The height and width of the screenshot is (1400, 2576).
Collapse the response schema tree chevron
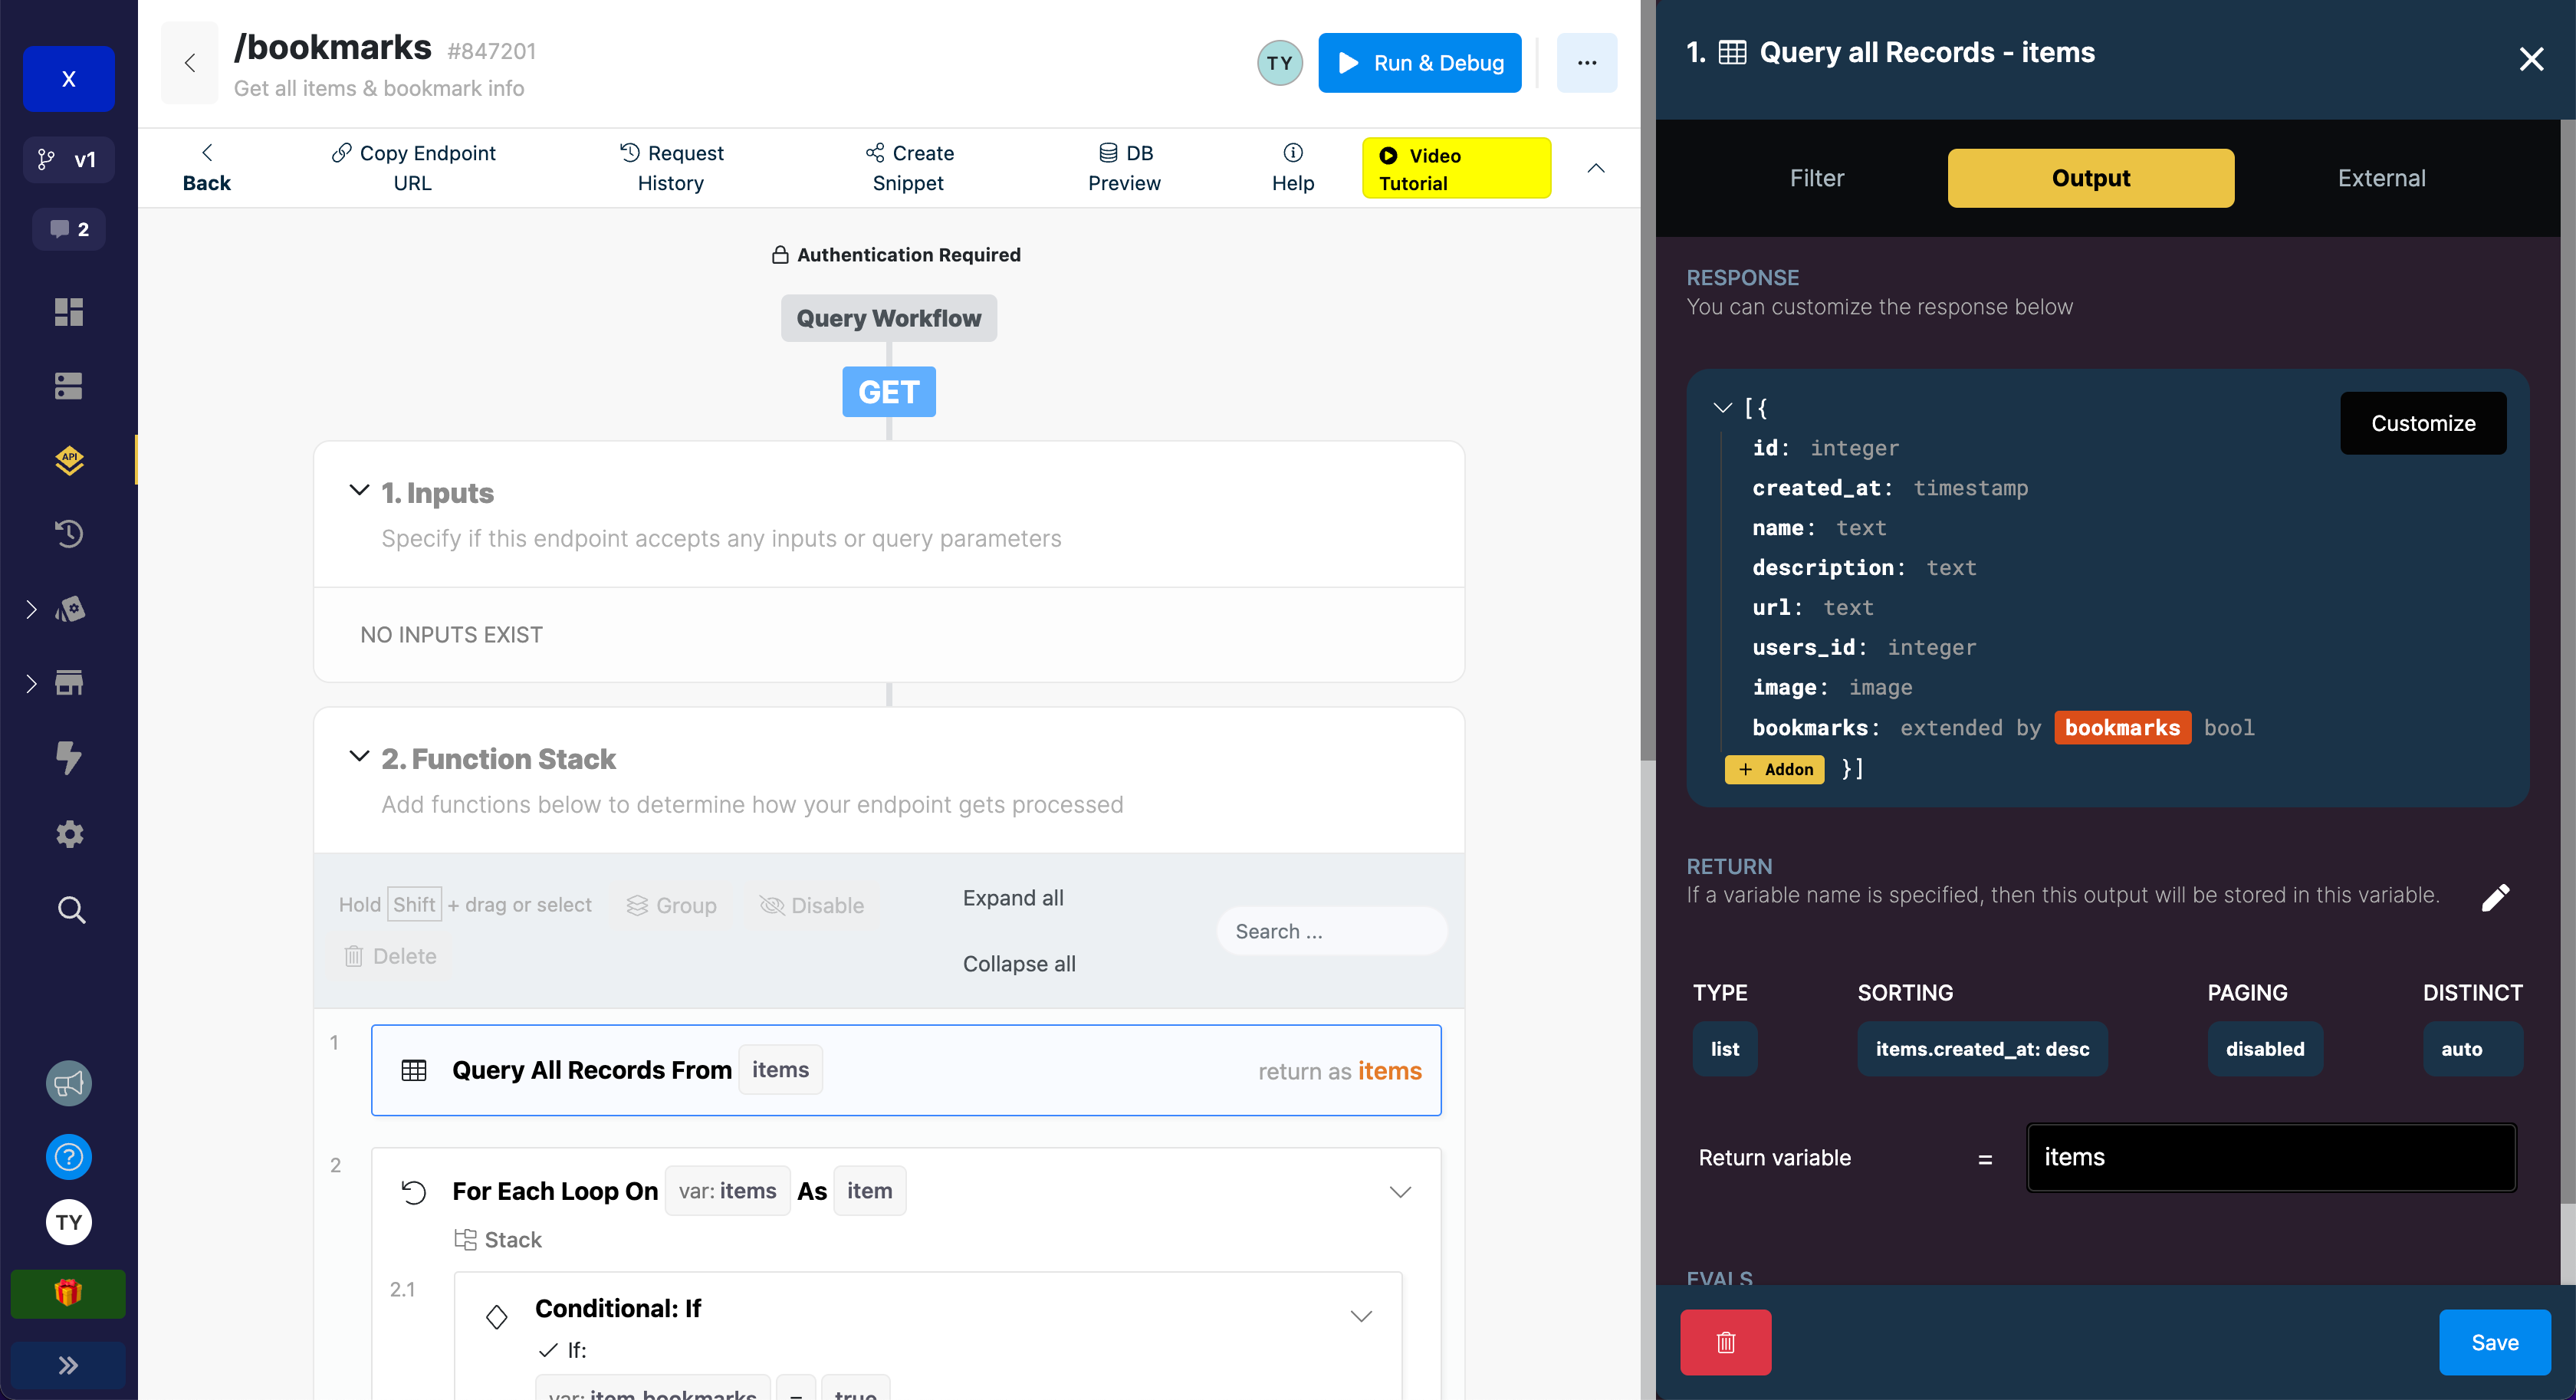click(x=1722, y=407)
